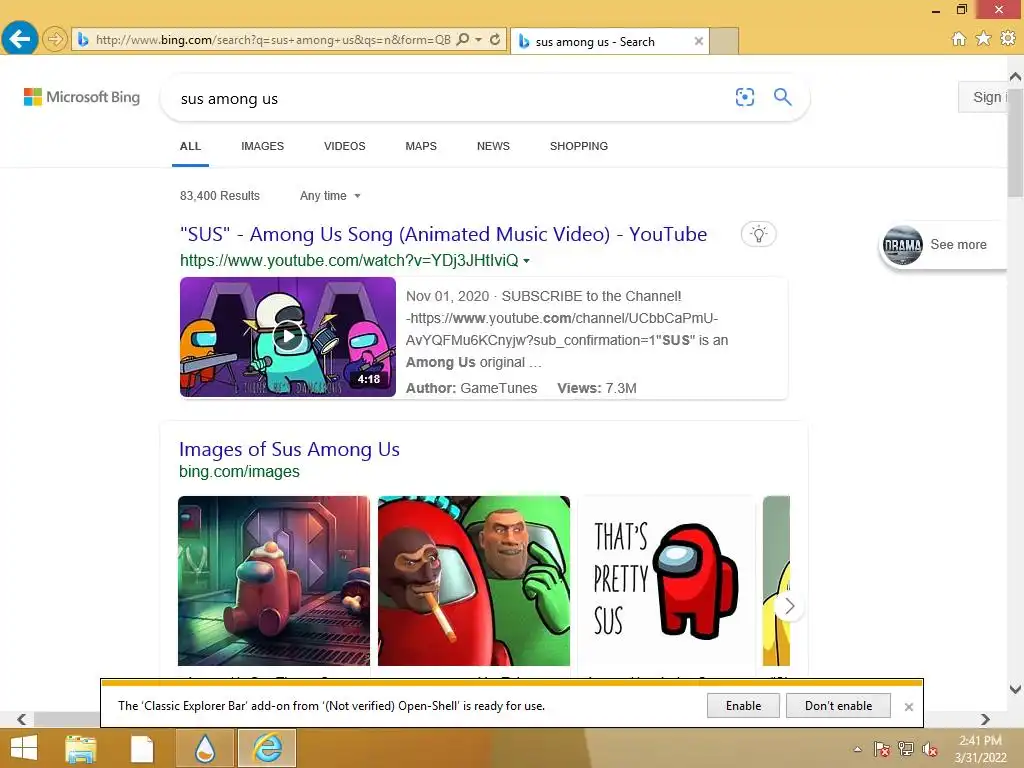This screenshot has height=768, width=1024.
Task: Click Enable for Classic Explorer Bar add-on
Action: click(x=743, y=706)
